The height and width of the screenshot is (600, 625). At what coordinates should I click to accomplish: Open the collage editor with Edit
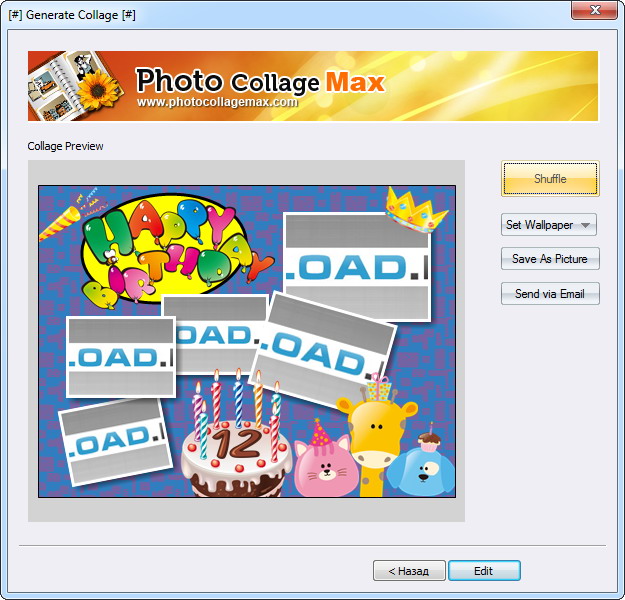(x=484, y=571)
